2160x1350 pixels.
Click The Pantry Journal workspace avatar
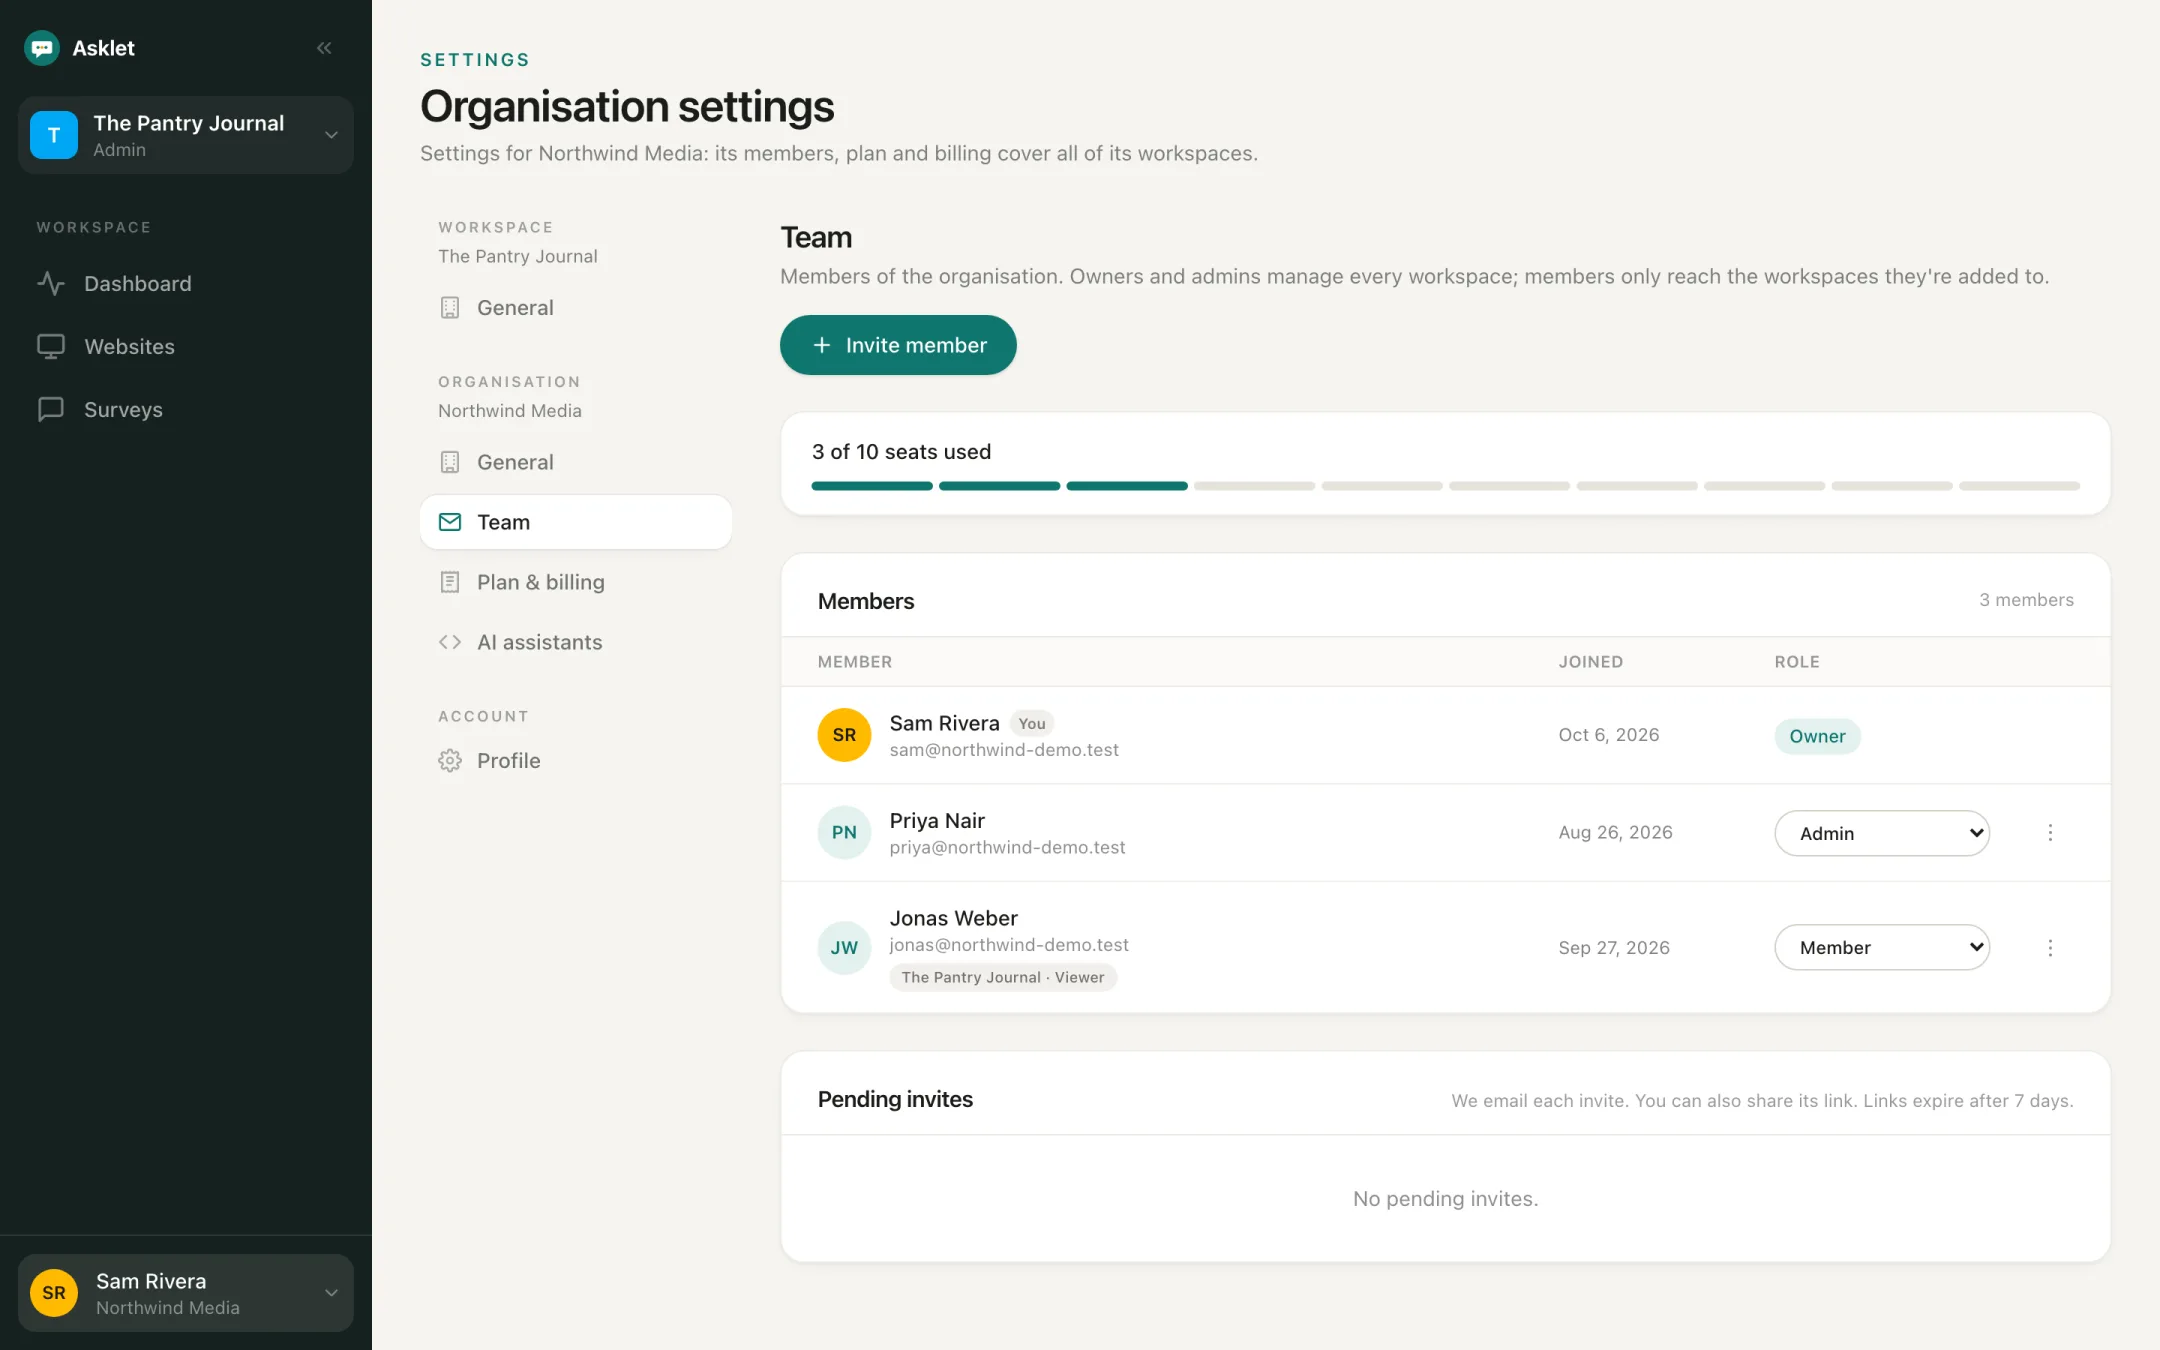(54, 135)
